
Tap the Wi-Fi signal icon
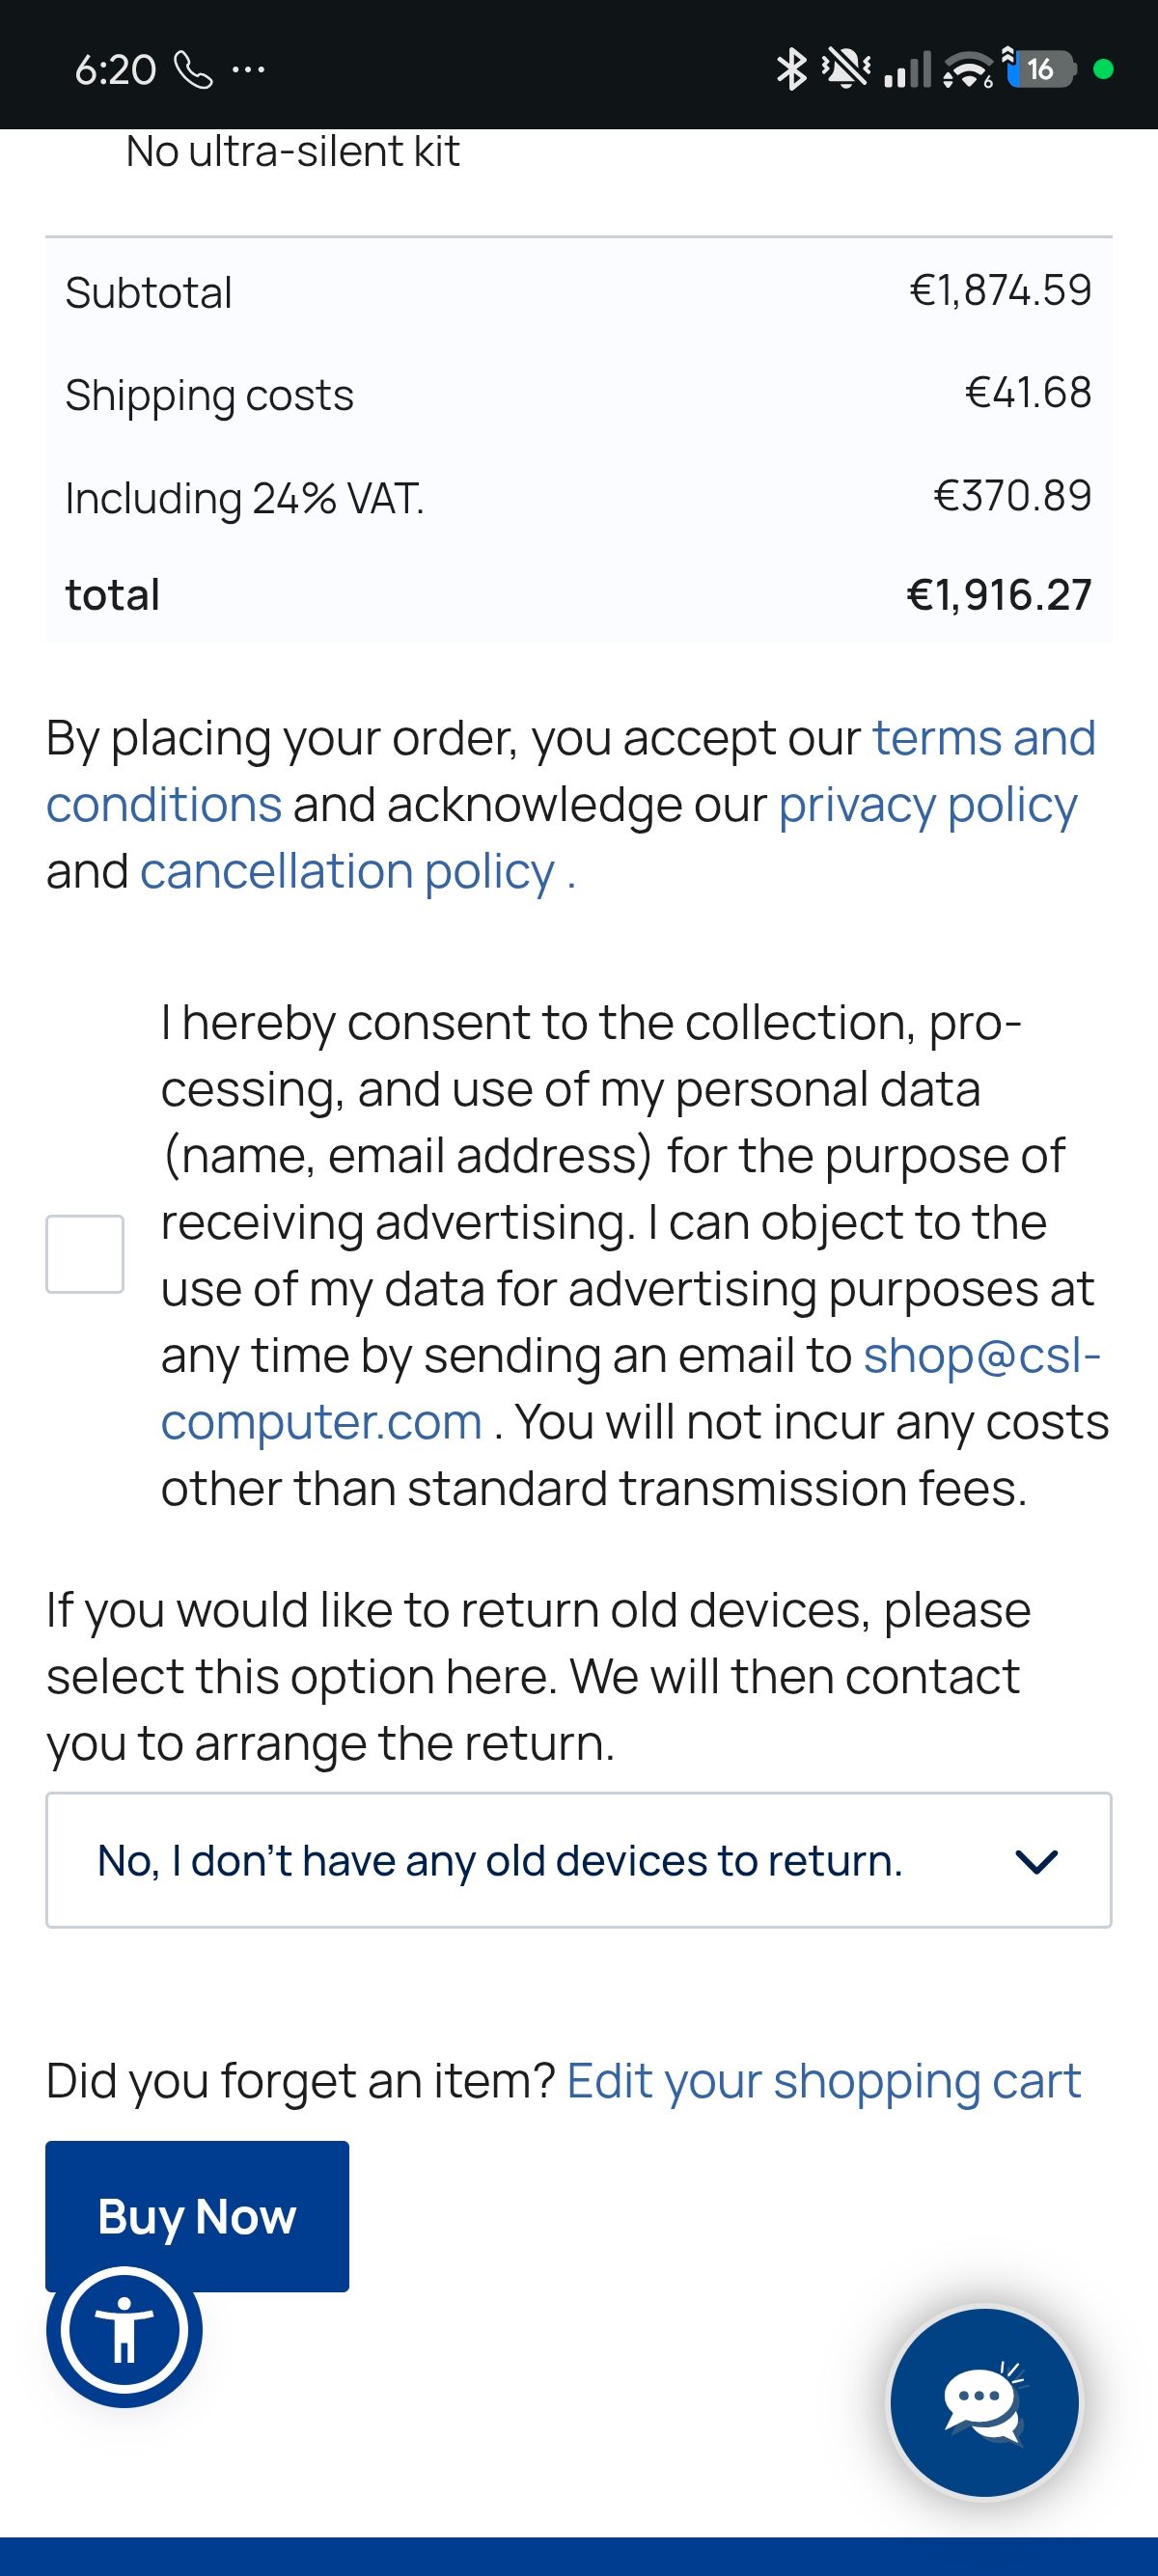(967, 70)
